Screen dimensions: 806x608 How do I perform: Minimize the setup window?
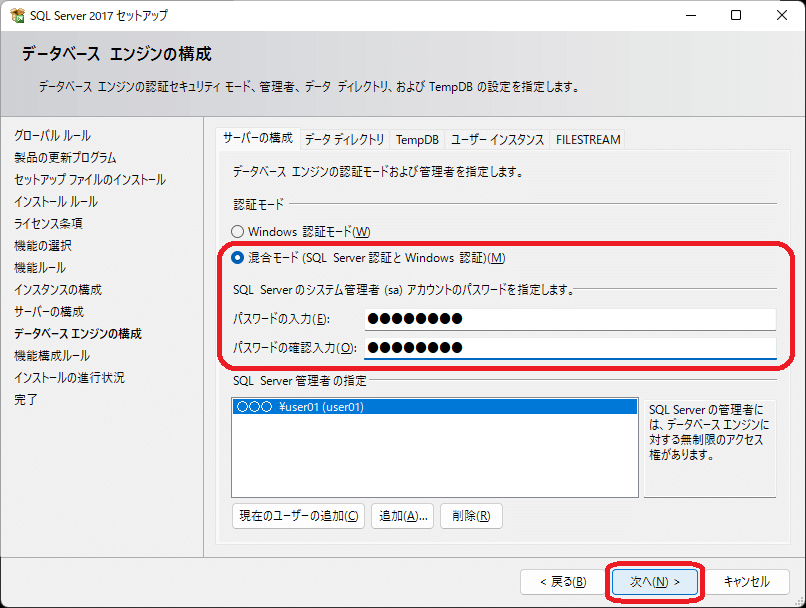pyautogui.click(x=690, y=15)
